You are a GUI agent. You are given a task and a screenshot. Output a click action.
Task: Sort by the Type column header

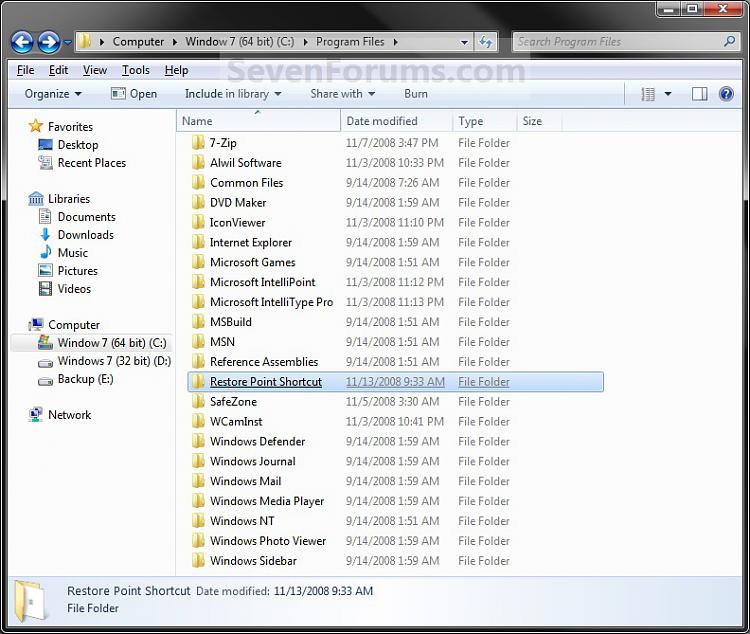coord(485,121)
